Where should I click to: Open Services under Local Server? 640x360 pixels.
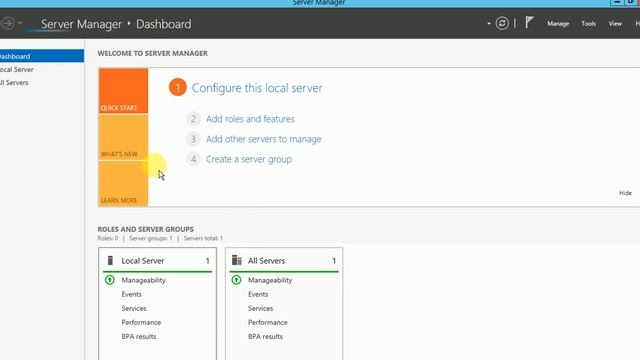134,308
